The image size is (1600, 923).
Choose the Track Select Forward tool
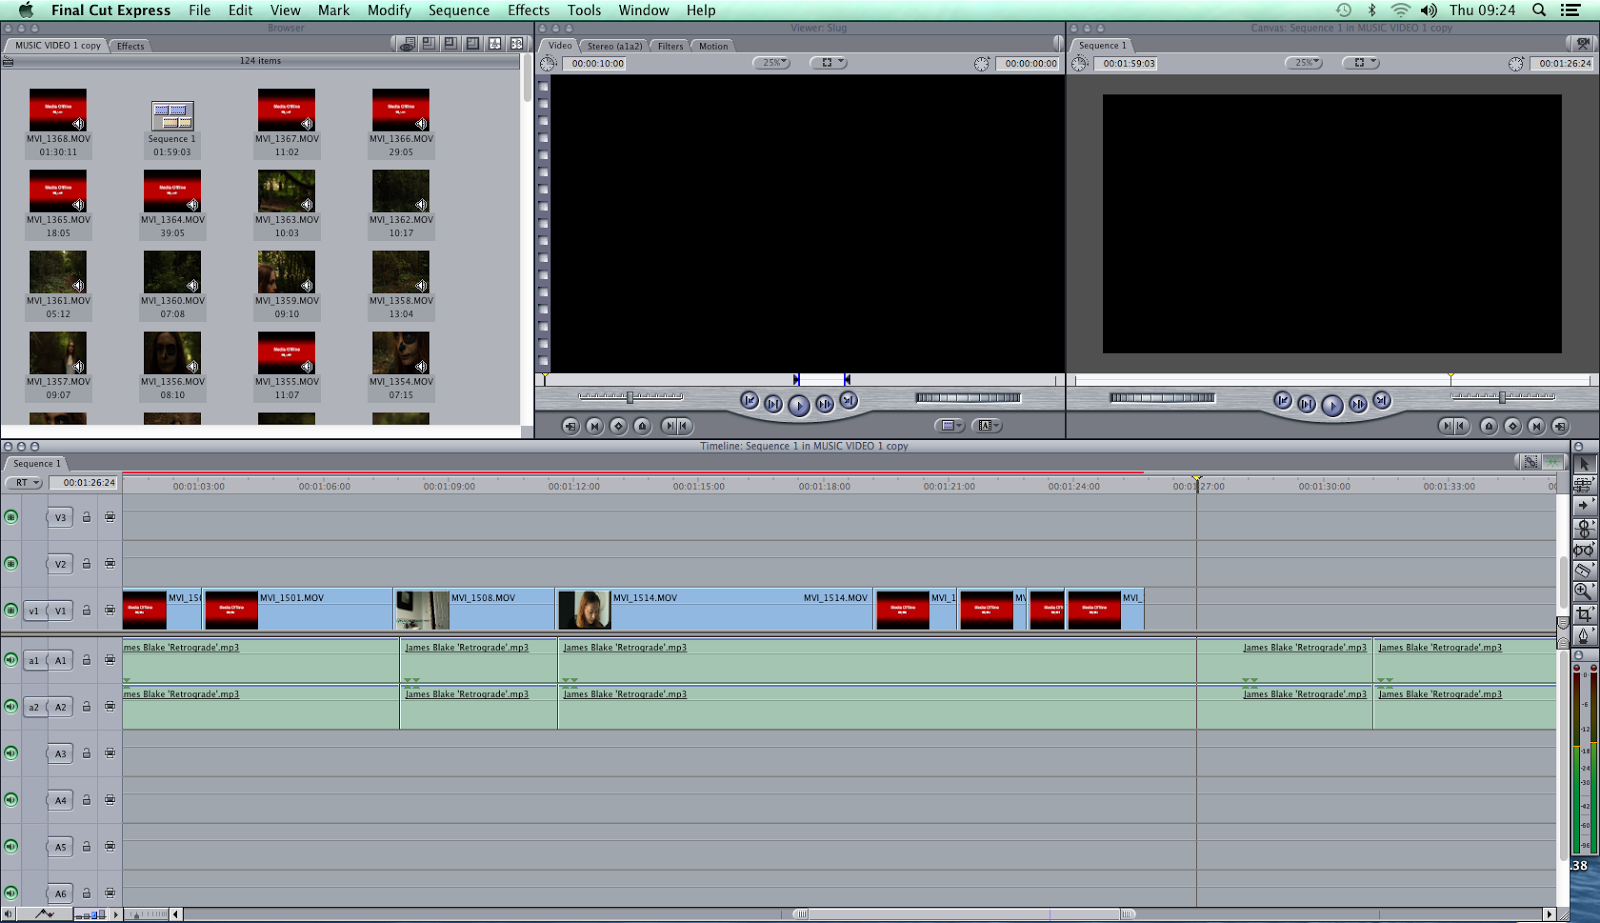pyautogui.click(x=1584, y=506)
